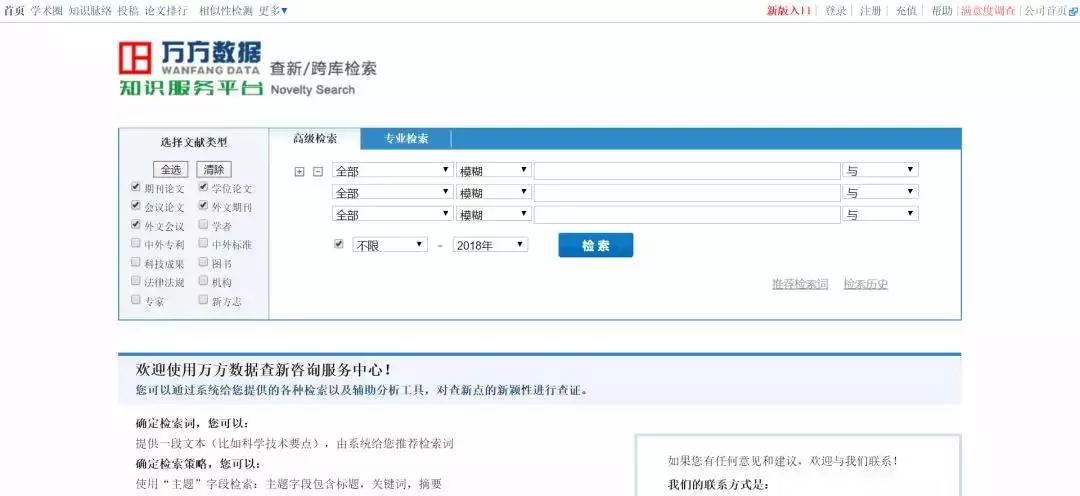Click the 注册 register link
This screenshot has width=1080, height=496.
[x=871, y=11]
